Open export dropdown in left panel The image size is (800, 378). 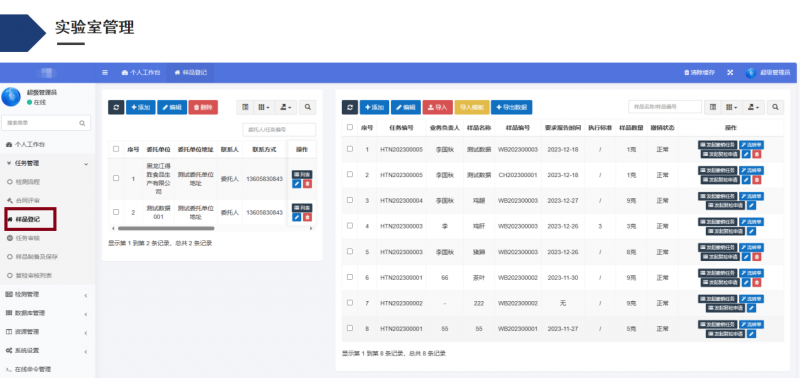coord(286,107)
